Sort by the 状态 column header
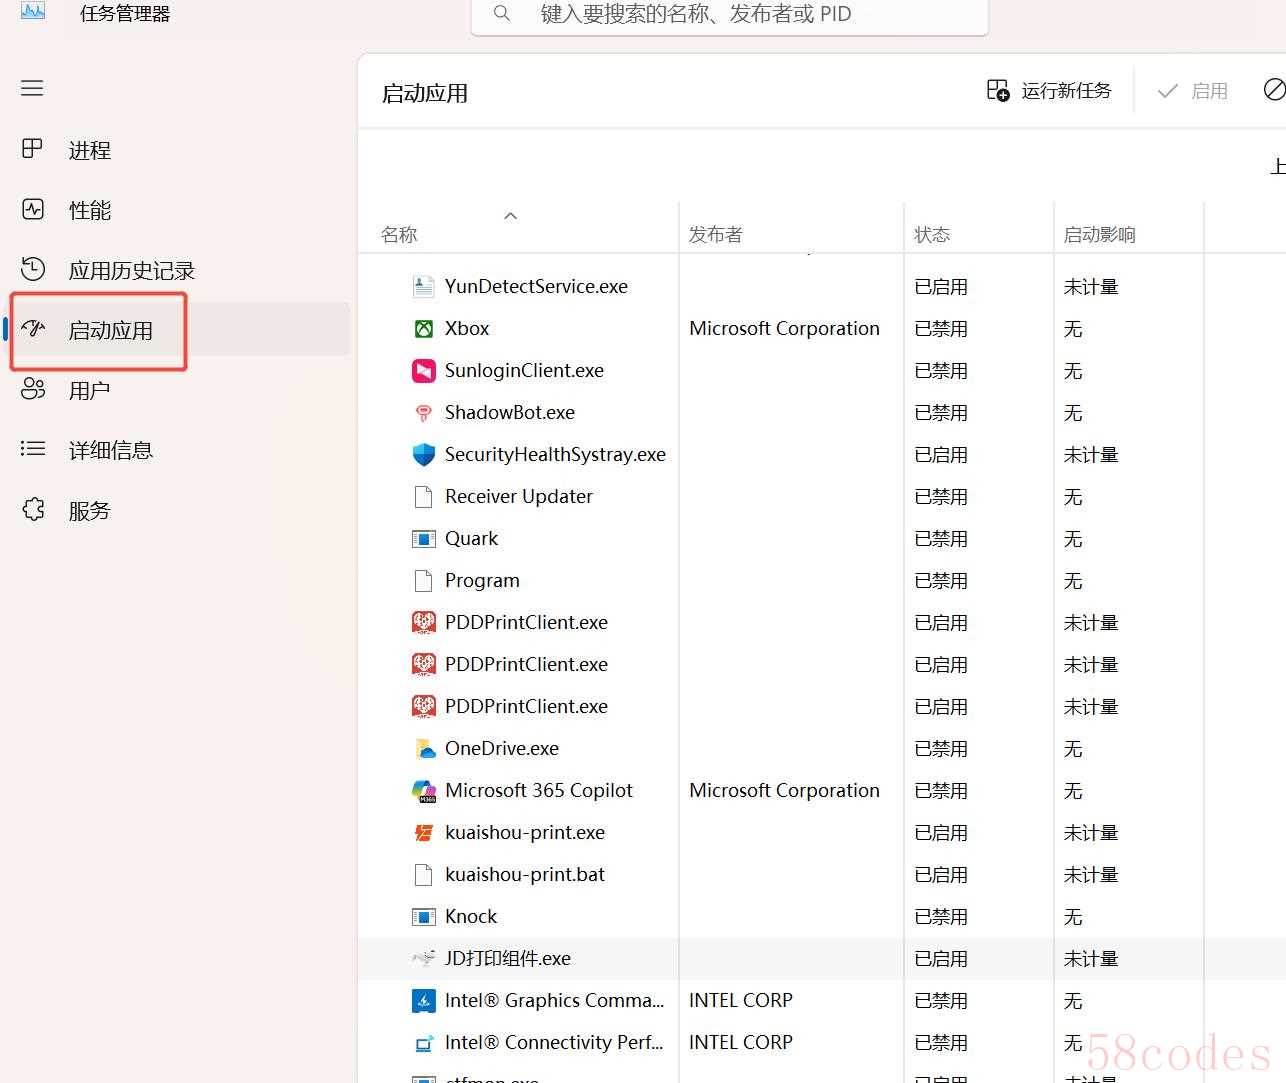Viewport: 1286px width, 1083px height. (932, 234)
